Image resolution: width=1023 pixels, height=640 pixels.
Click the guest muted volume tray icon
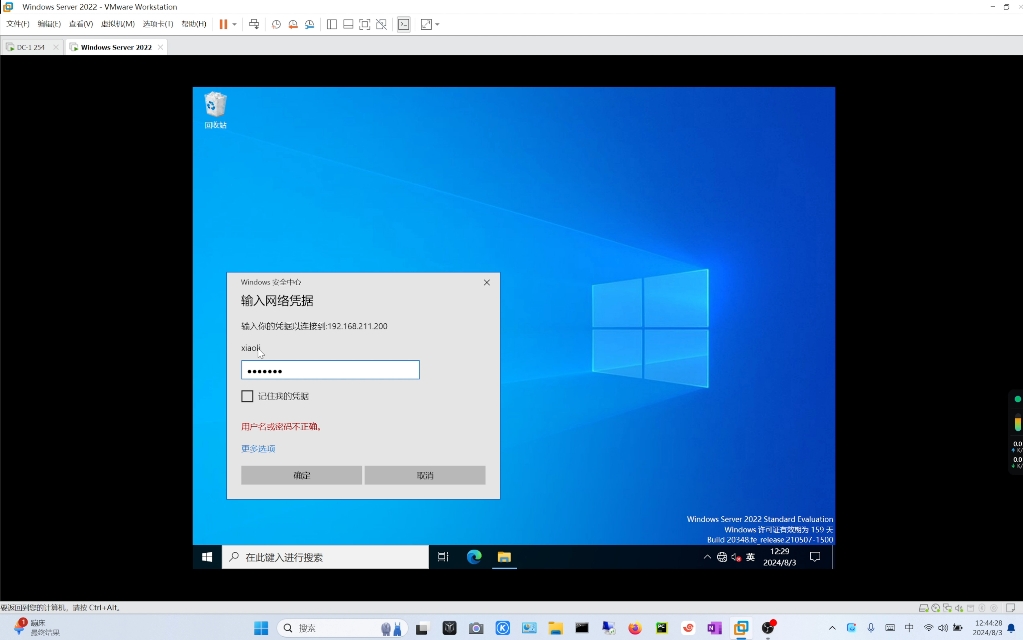tap(736, 557)
